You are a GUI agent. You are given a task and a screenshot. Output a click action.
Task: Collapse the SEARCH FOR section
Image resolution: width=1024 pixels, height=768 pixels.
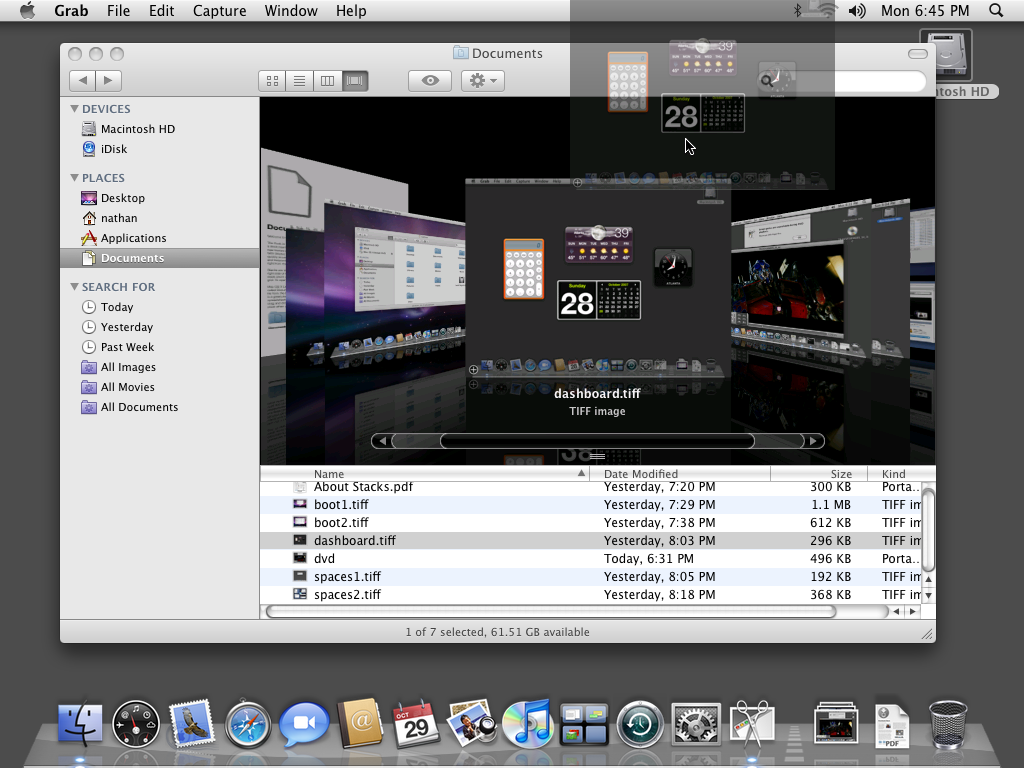coord(73,286)
